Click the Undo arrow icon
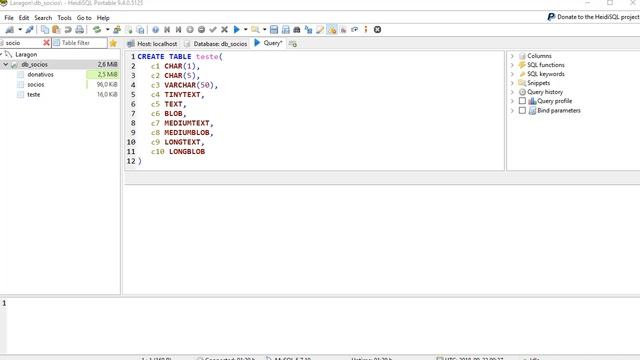Image resolution: width=640 pixels, height=360 pixels. pos(68,30)
